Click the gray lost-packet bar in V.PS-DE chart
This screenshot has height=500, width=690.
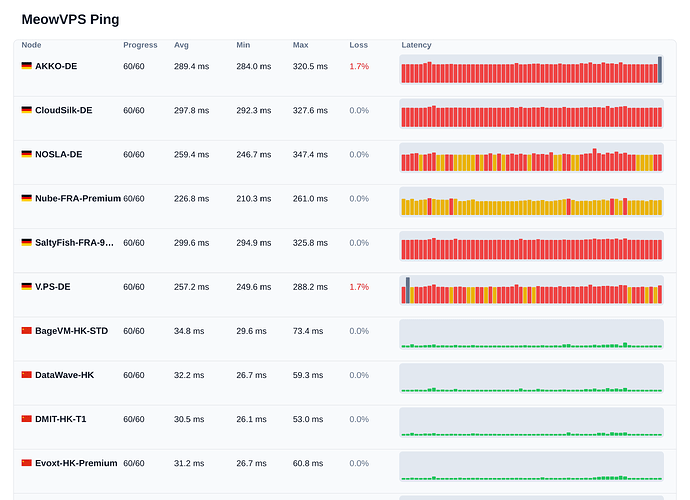click(x=408, y=290)
